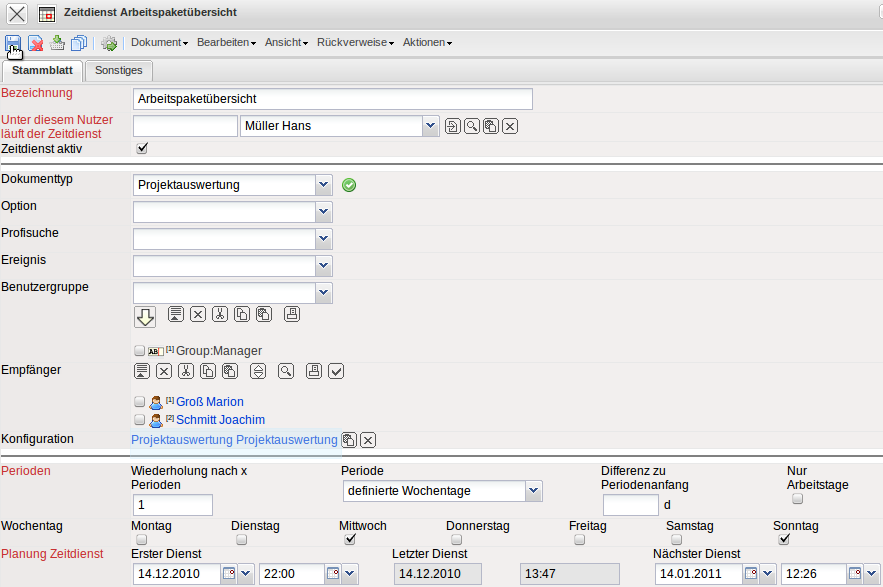Click the search icon beside Müller Hans
Screen dimensions: 883x587
471,126
